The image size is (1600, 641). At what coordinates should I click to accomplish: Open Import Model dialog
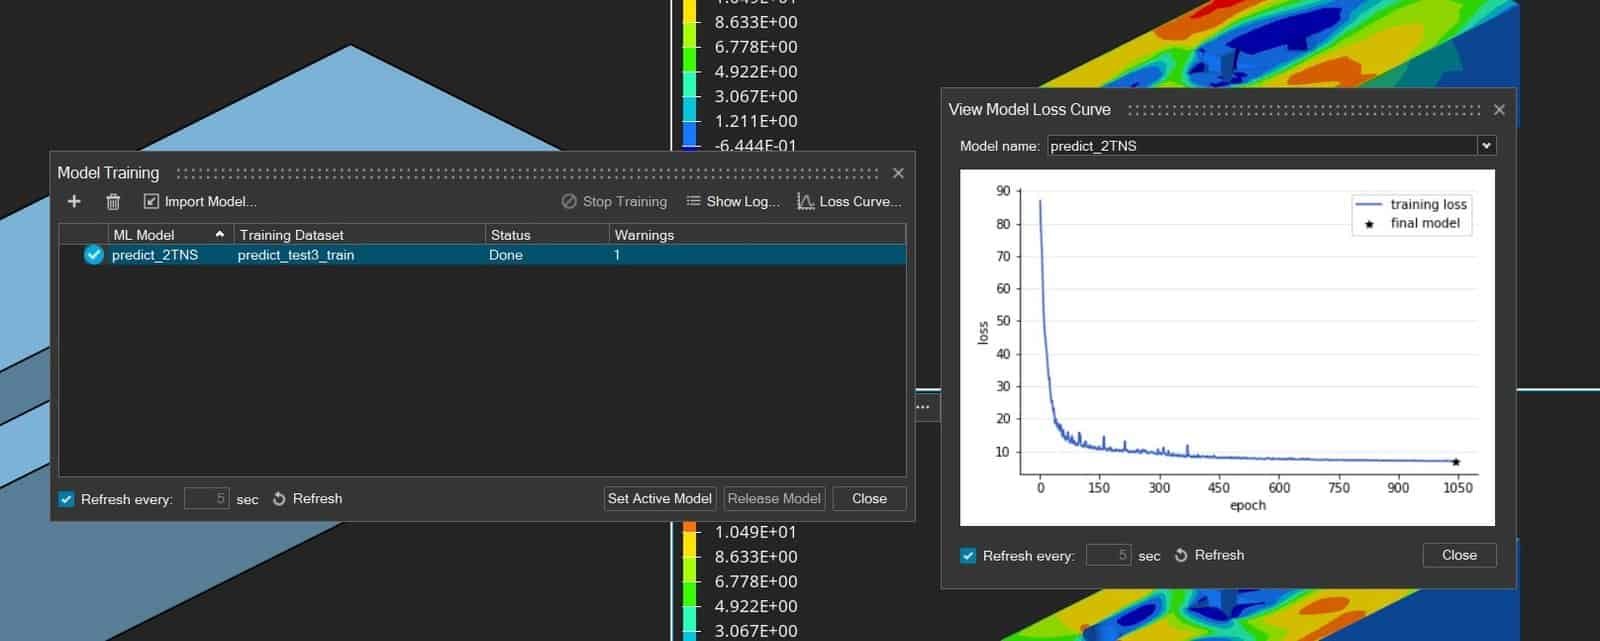pos(200,201)
